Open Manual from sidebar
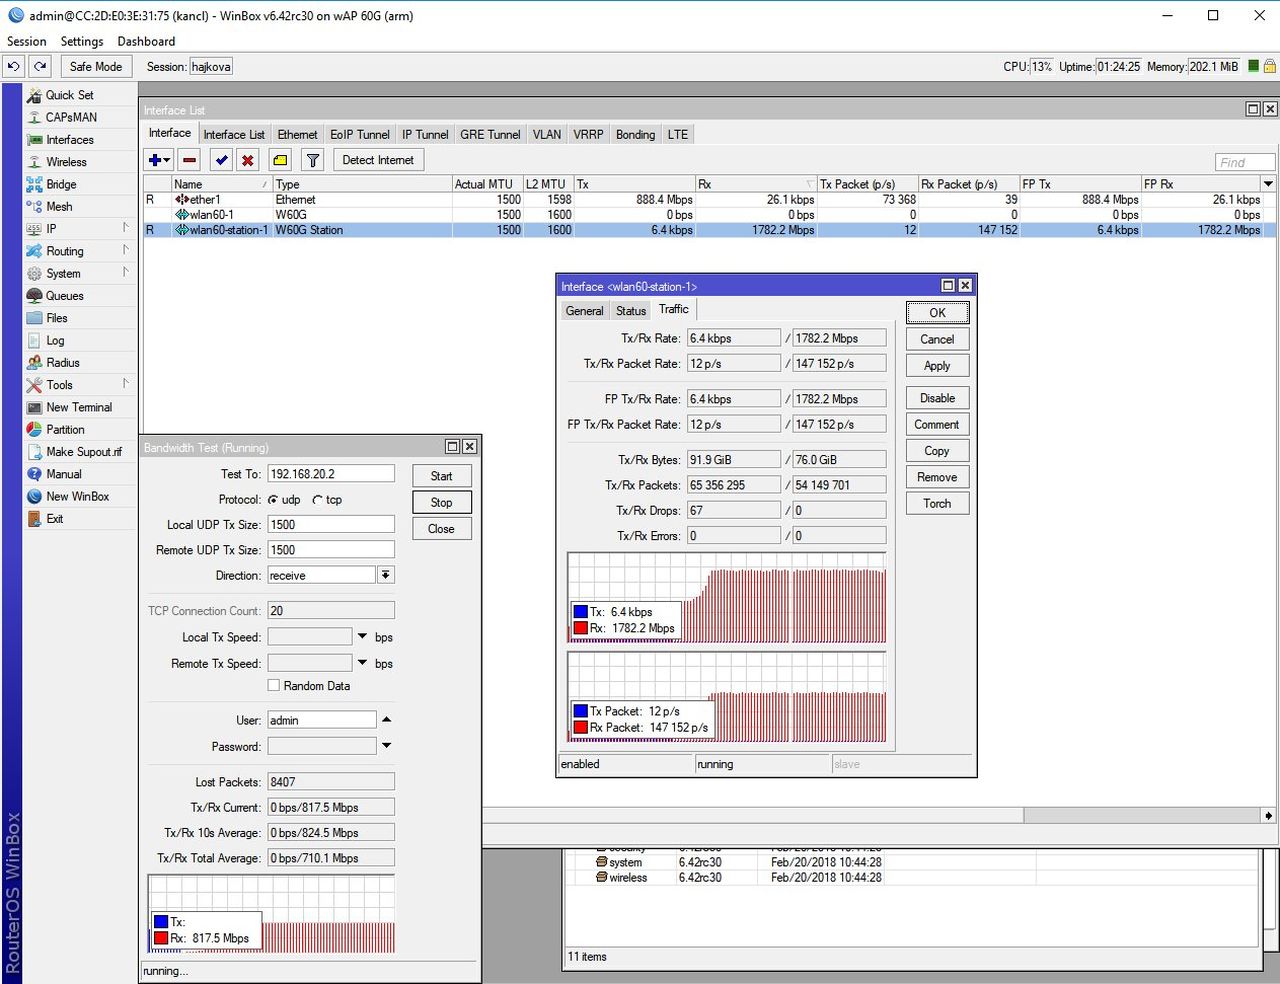 [64, 474]
